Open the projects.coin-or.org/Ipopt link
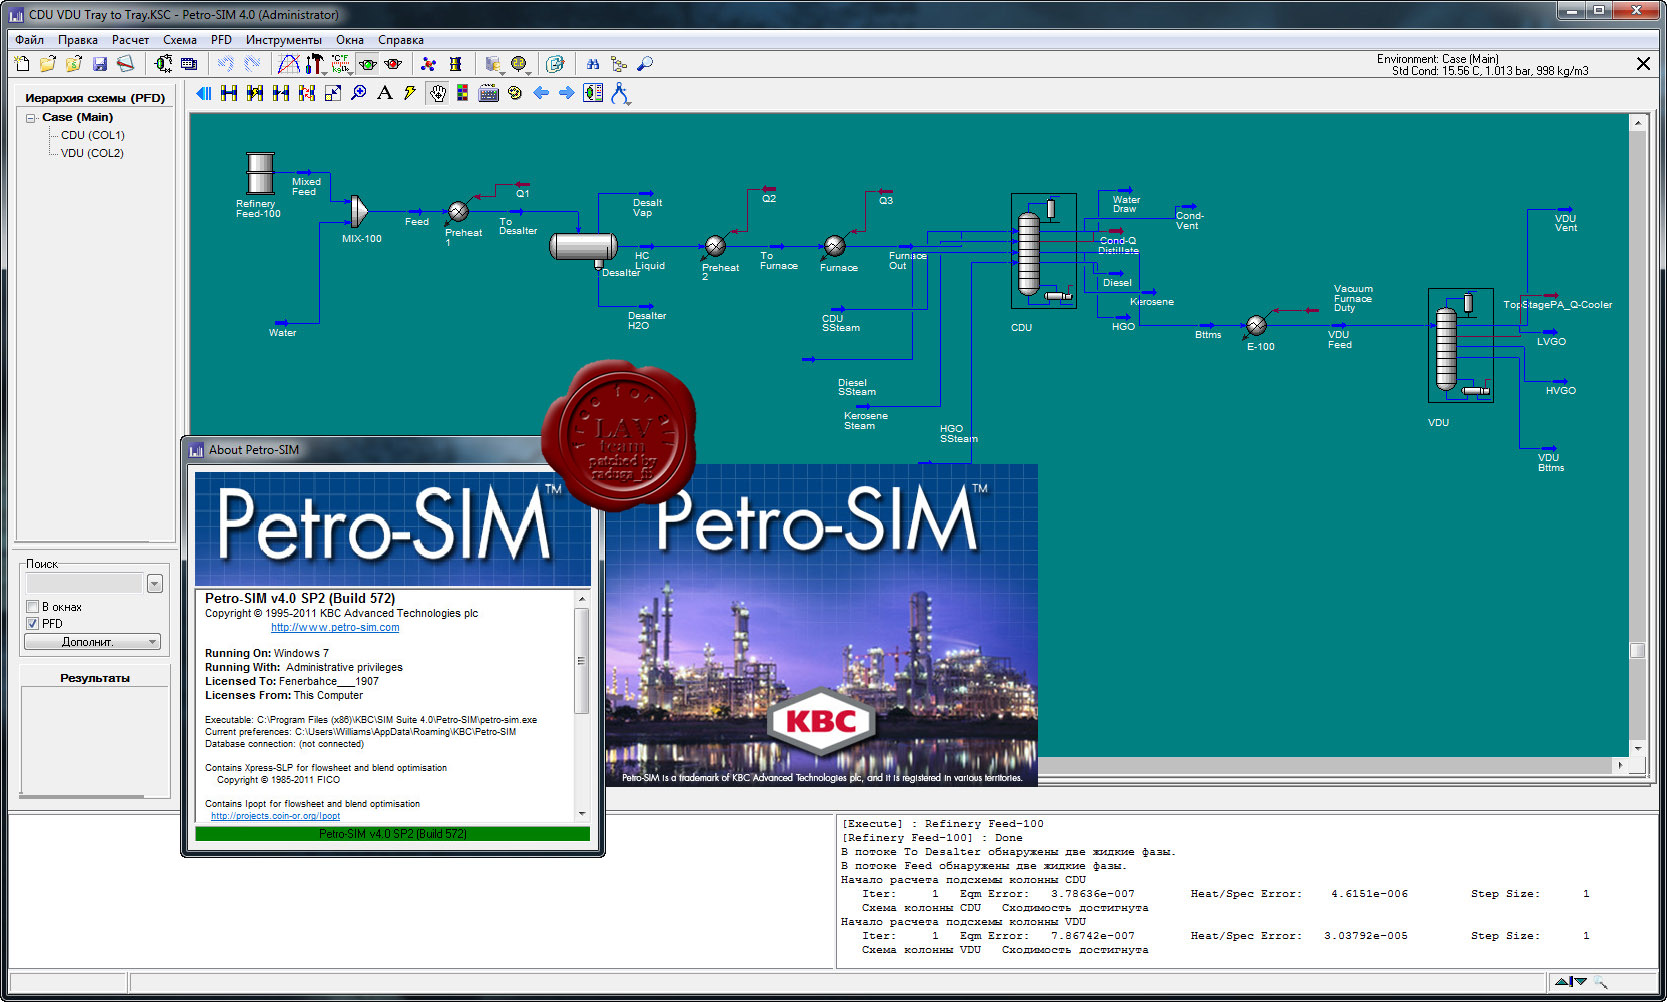Image resolution: width=1667 pixels, height=1002 pixels. coord(275,816)
